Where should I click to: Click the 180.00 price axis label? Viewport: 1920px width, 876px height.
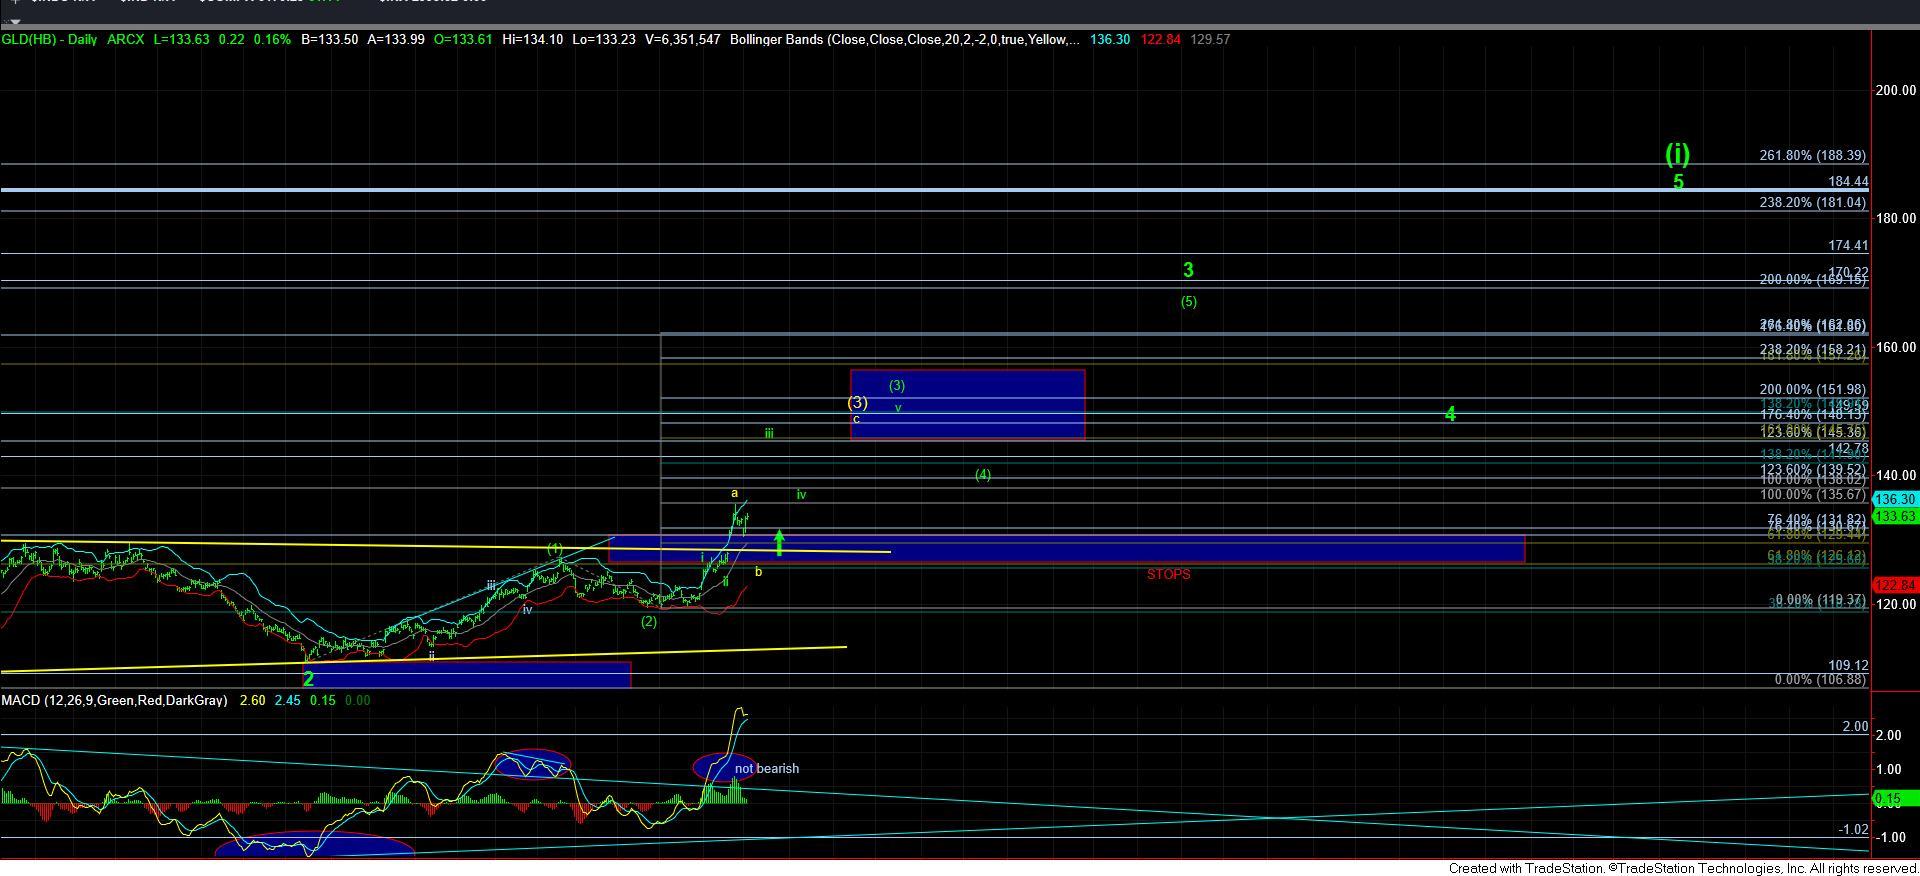pos(1896,218)
